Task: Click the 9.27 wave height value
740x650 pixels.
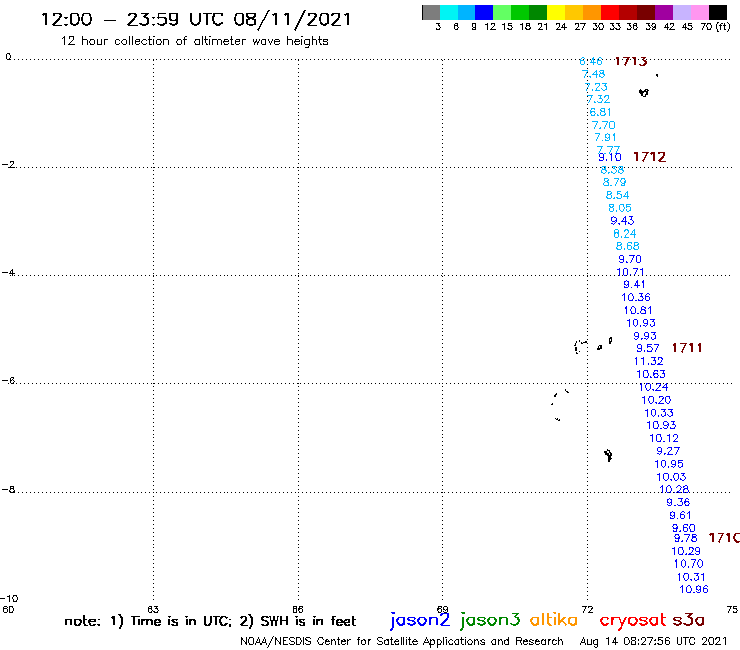Action: (x=668, y=451)
